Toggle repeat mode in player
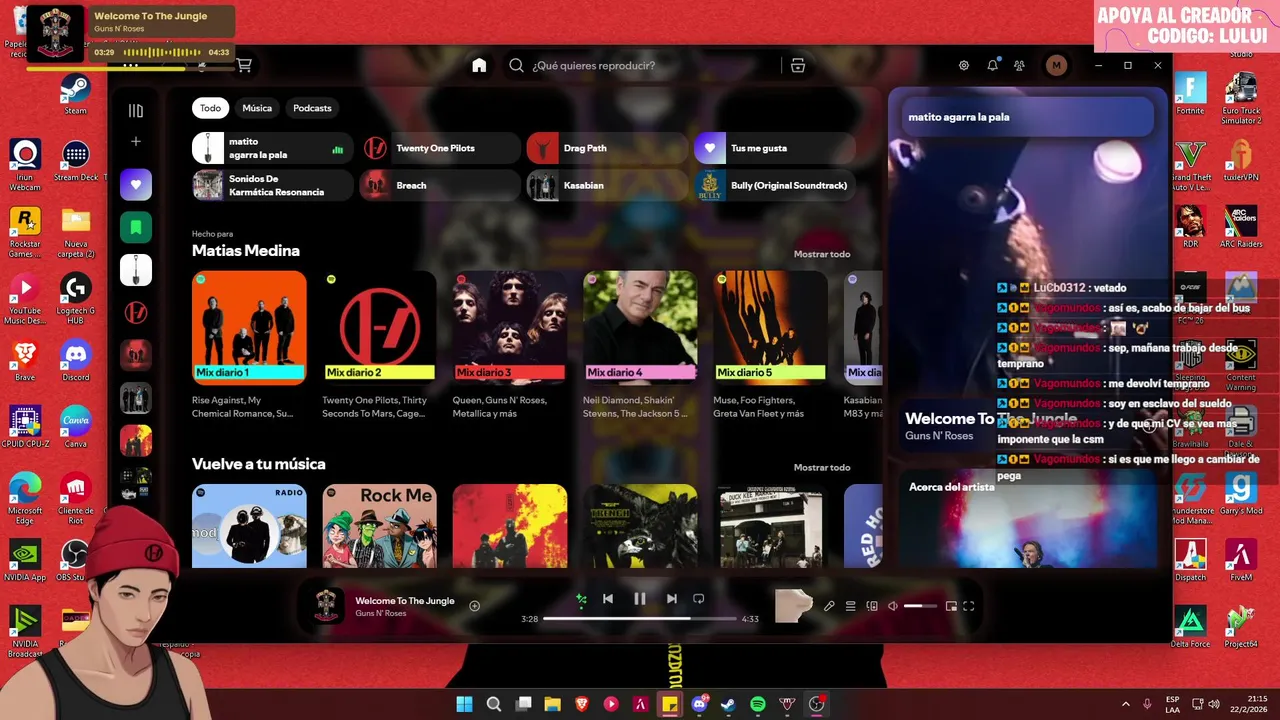Screen dimensions: 1280x720 pos(699,599)
